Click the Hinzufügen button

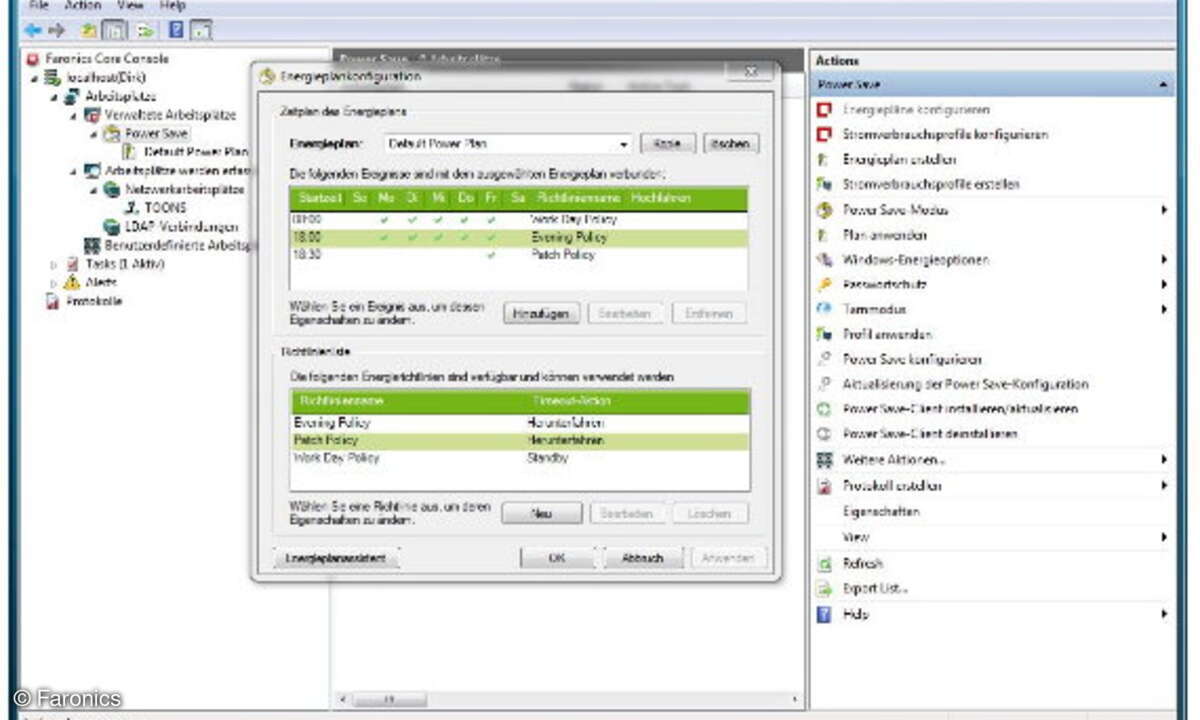click(541, 314)
